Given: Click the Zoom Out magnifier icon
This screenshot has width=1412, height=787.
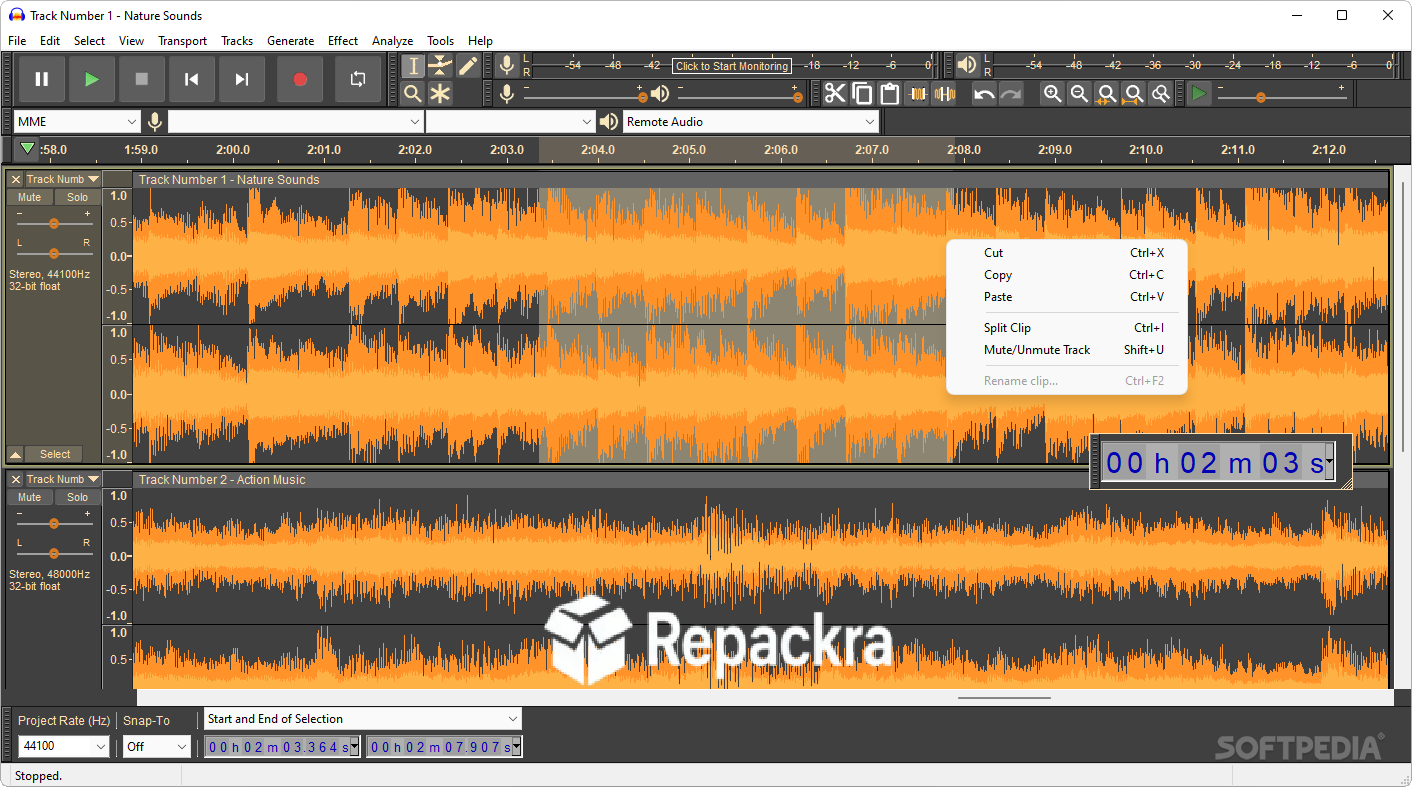Looking at the screenshot, I should [x=1079, y=94].
